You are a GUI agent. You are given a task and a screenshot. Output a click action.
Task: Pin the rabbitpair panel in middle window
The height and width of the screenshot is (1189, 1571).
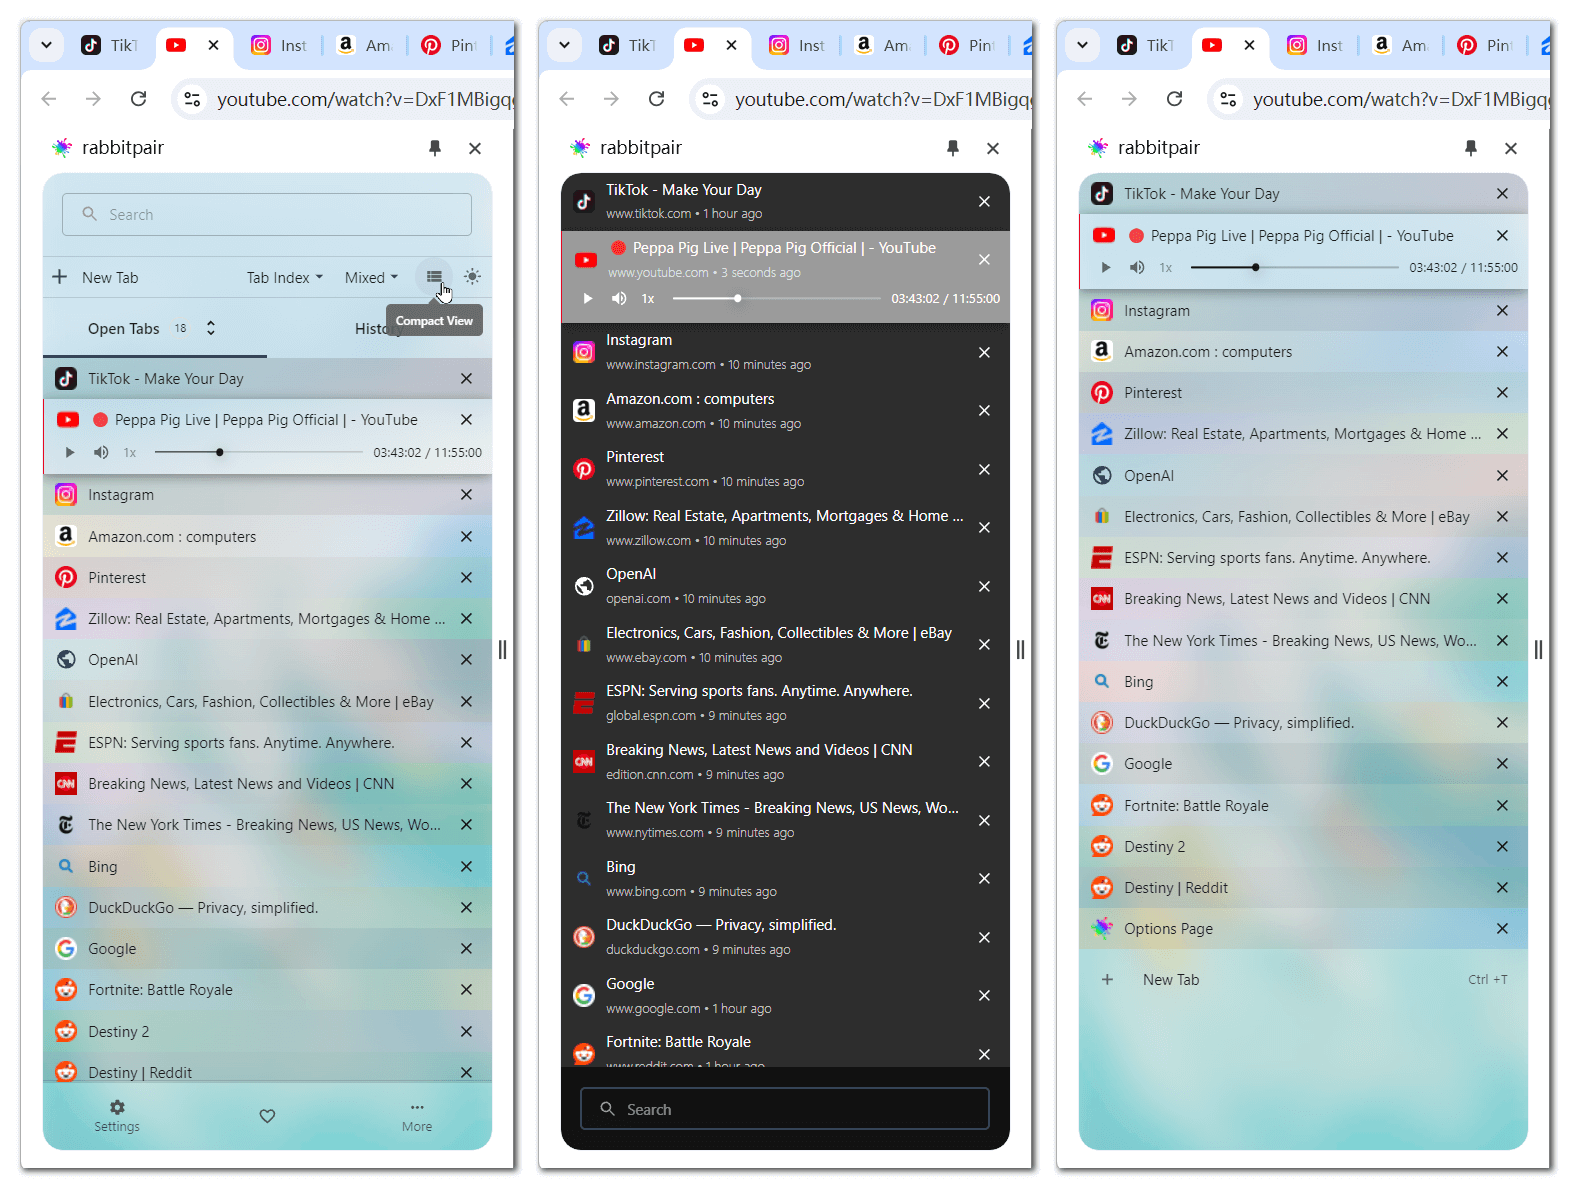pyautogui.click(x=953, y=148)
